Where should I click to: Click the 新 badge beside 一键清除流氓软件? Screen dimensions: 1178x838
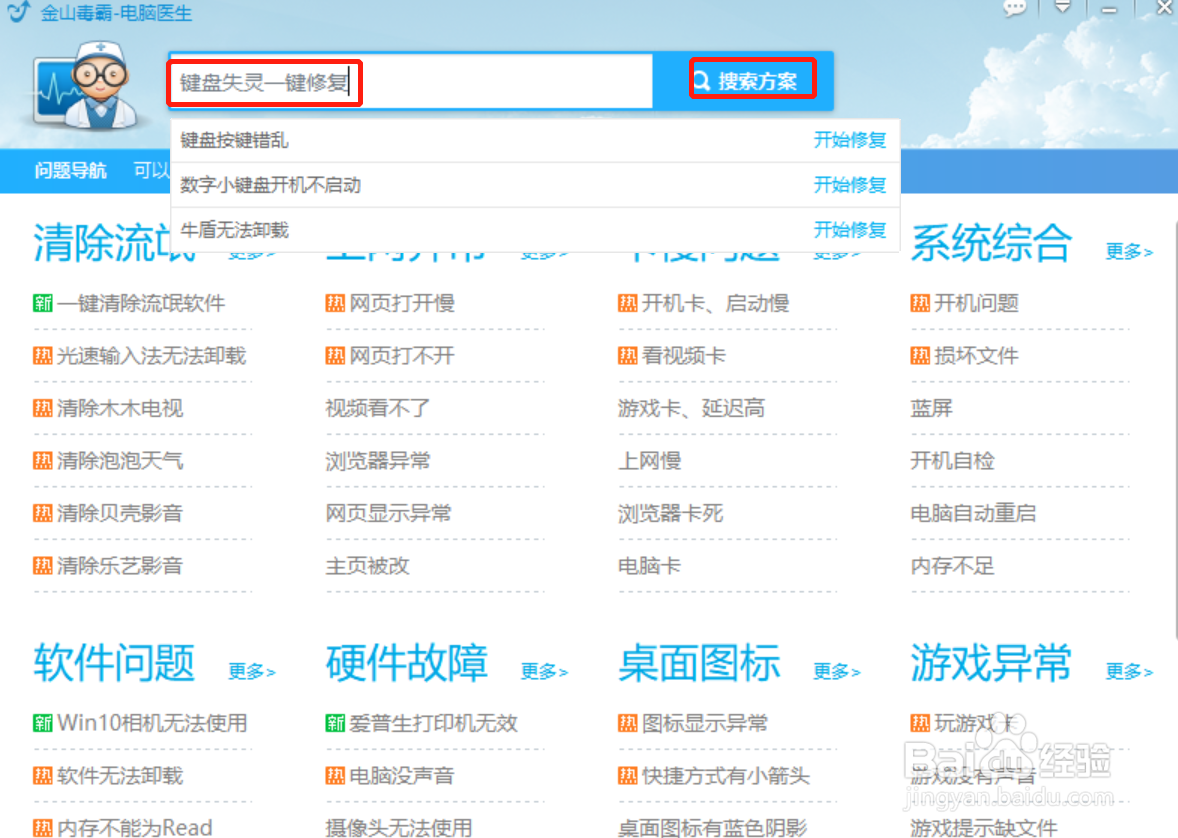click(x=43, y=302)
